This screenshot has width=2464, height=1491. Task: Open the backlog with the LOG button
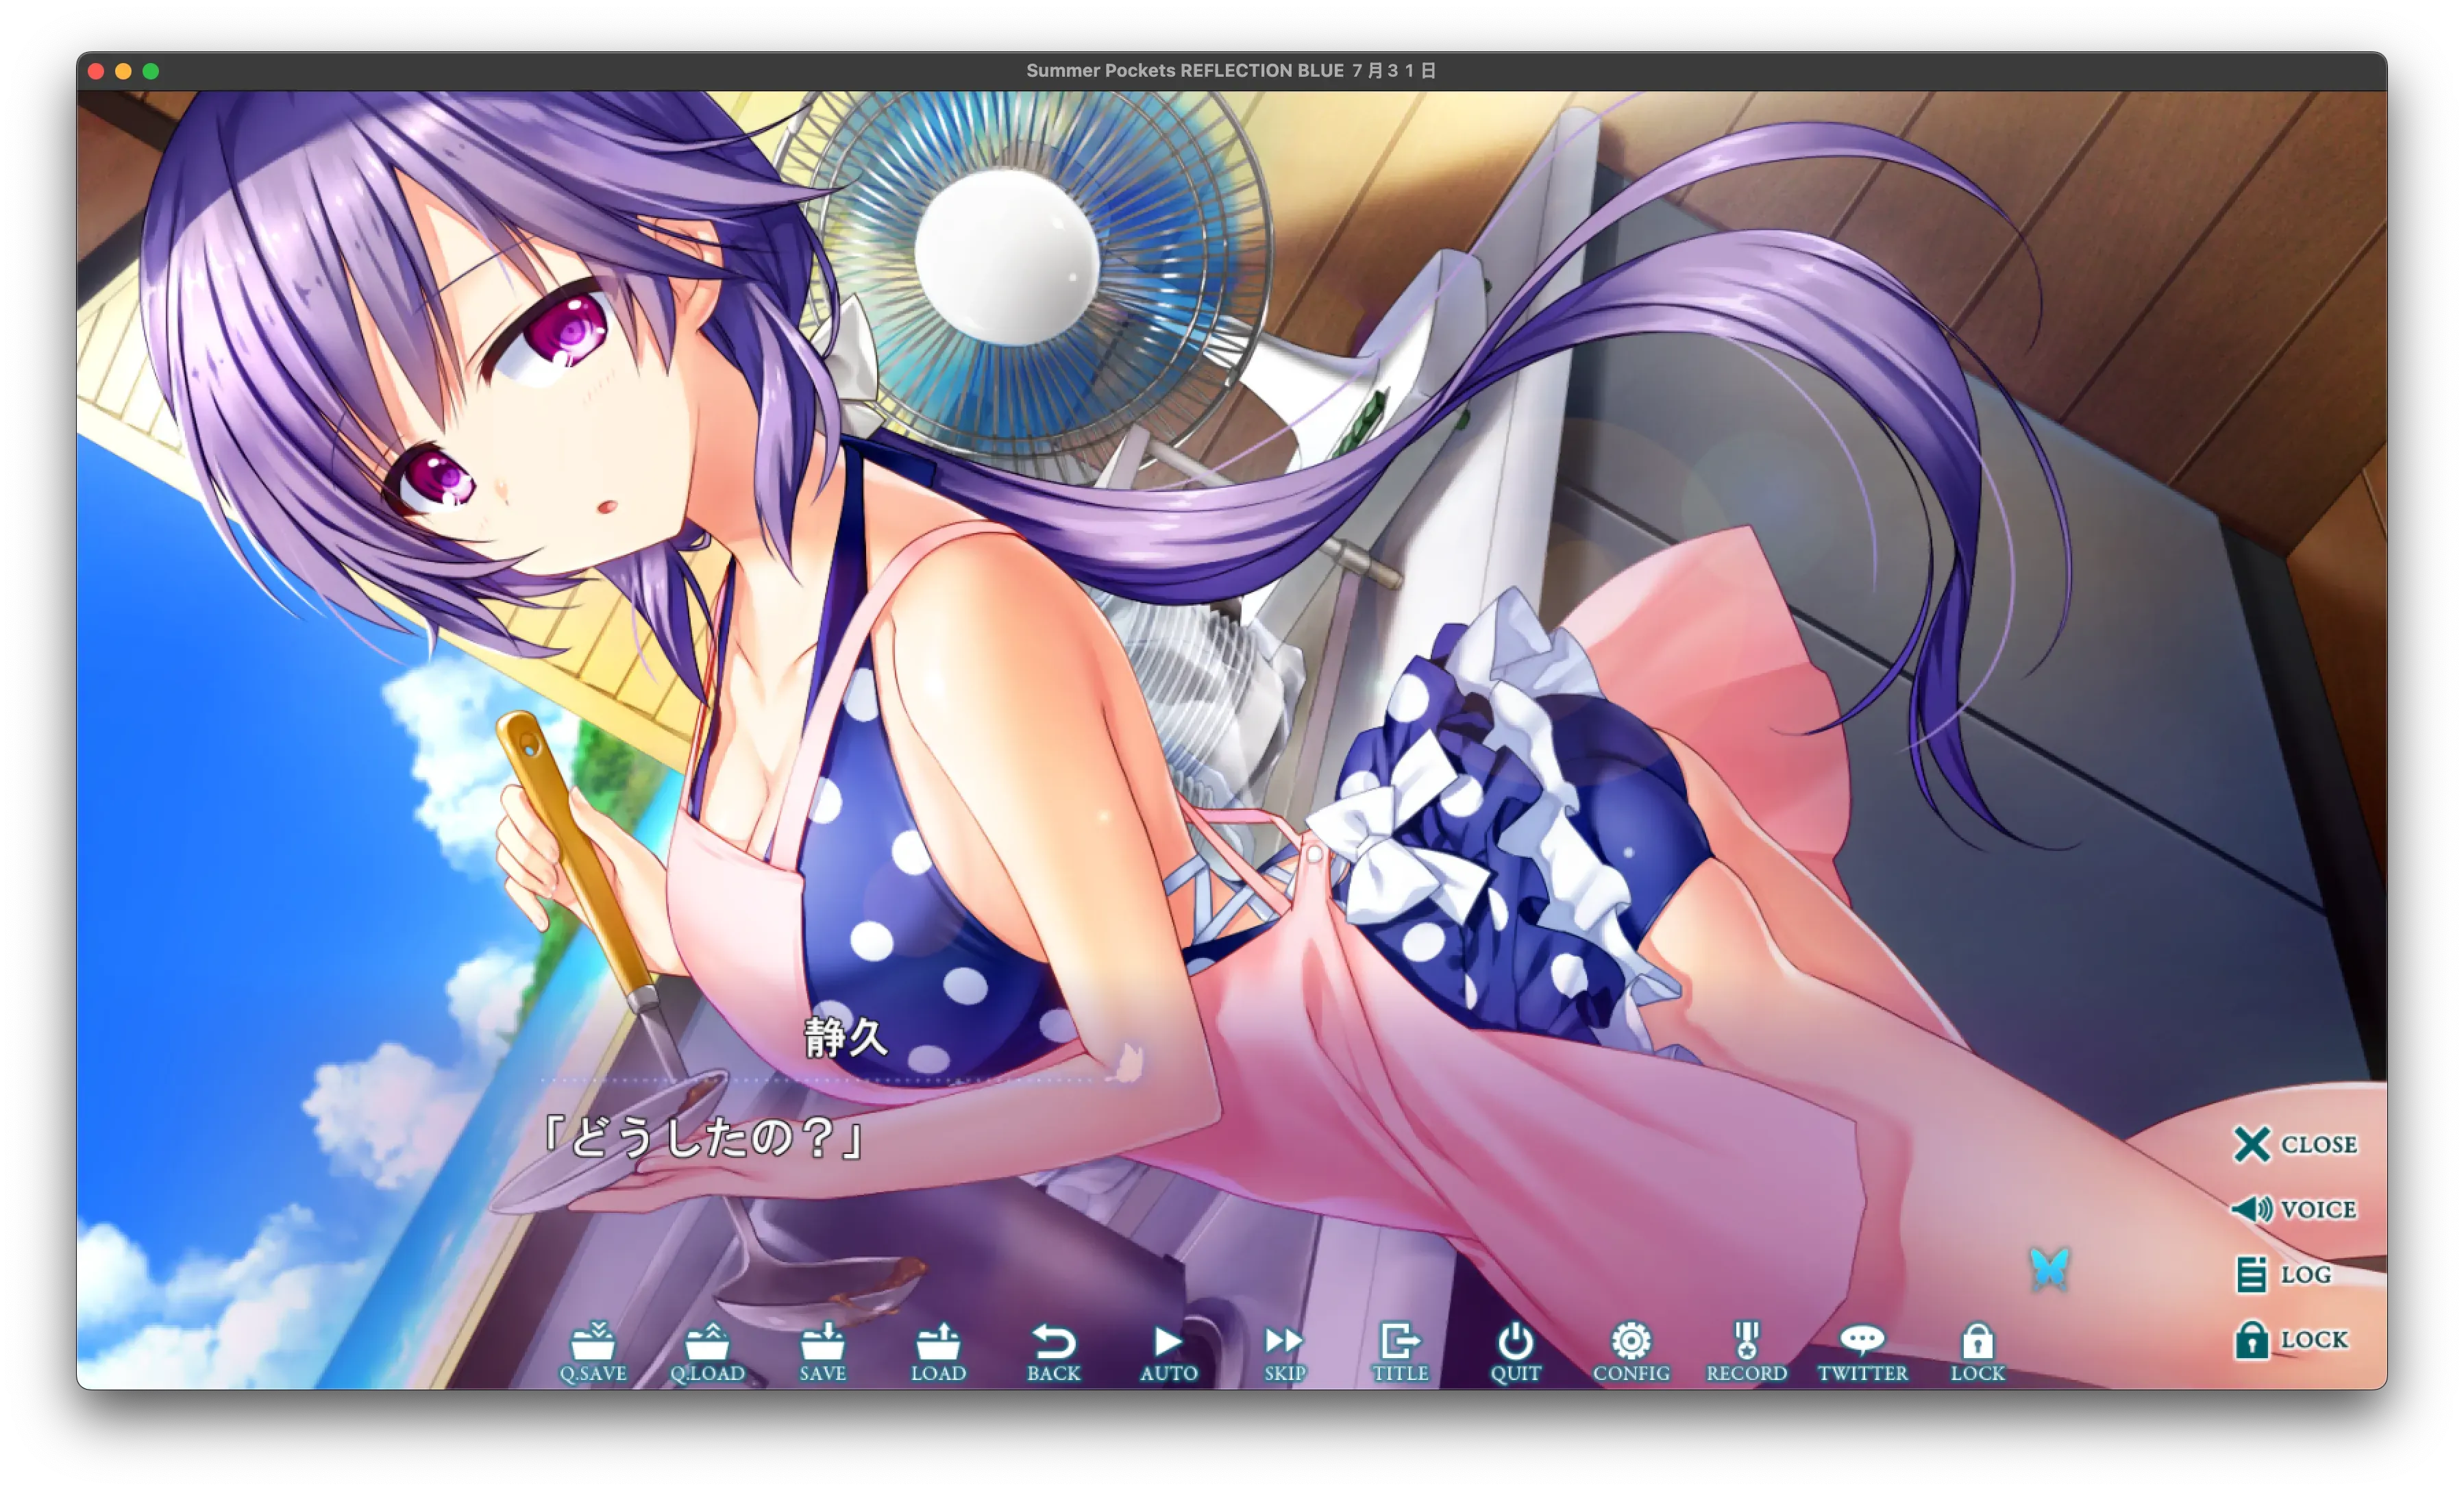[x=2286, y=1274]
